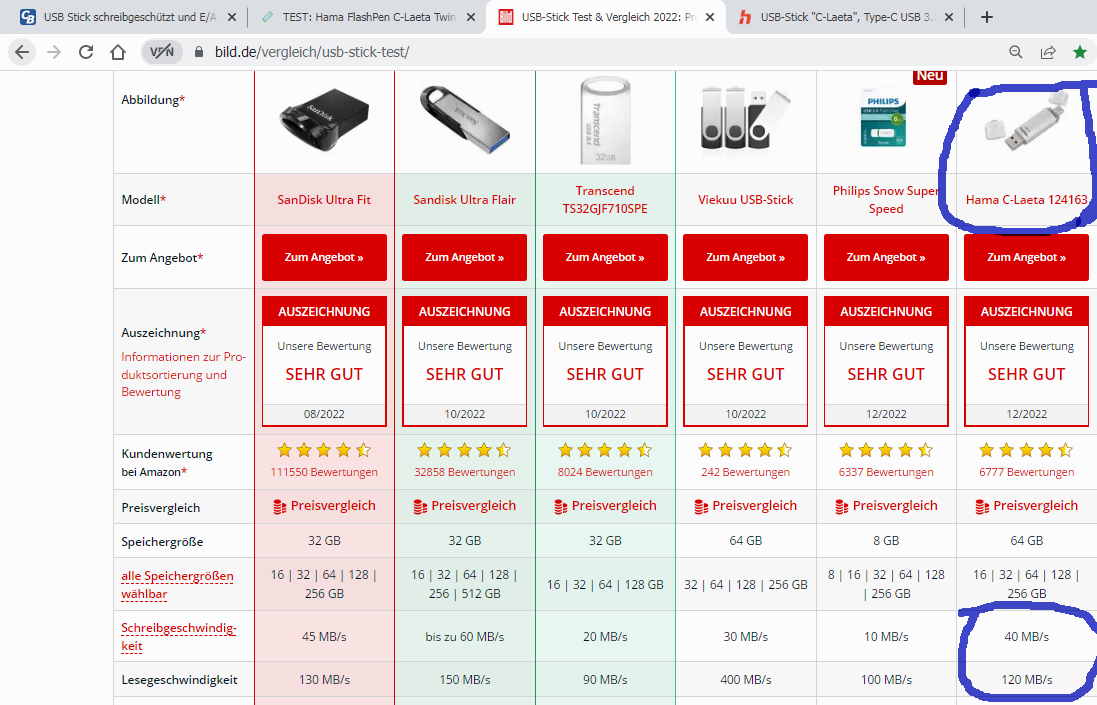Toggle the VPN badge in address bar
Screen dimensions: 1097x705
pyautogui.click(x=162, y=52)
